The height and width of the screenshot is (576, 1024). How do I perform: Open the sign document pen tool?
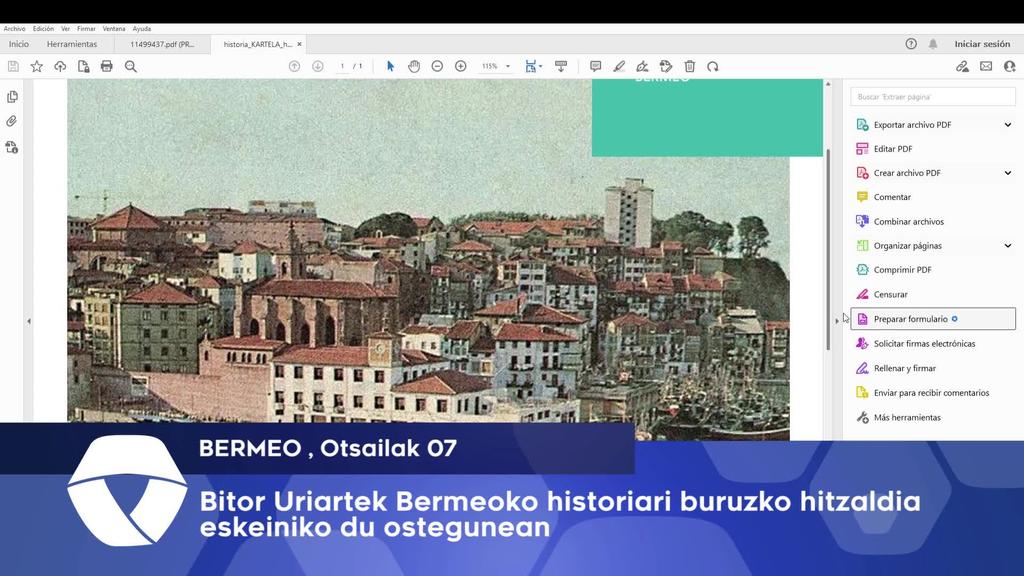[643, 66]
